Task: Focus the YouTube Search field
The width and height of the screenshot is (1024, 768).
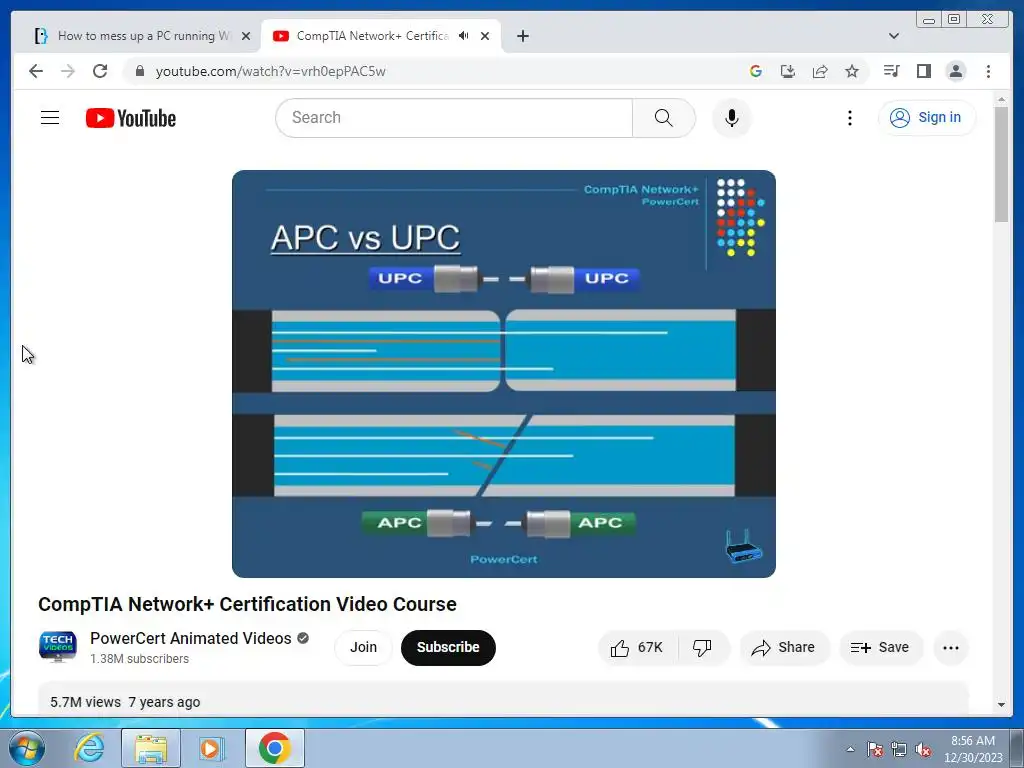Action: (455, 118)
